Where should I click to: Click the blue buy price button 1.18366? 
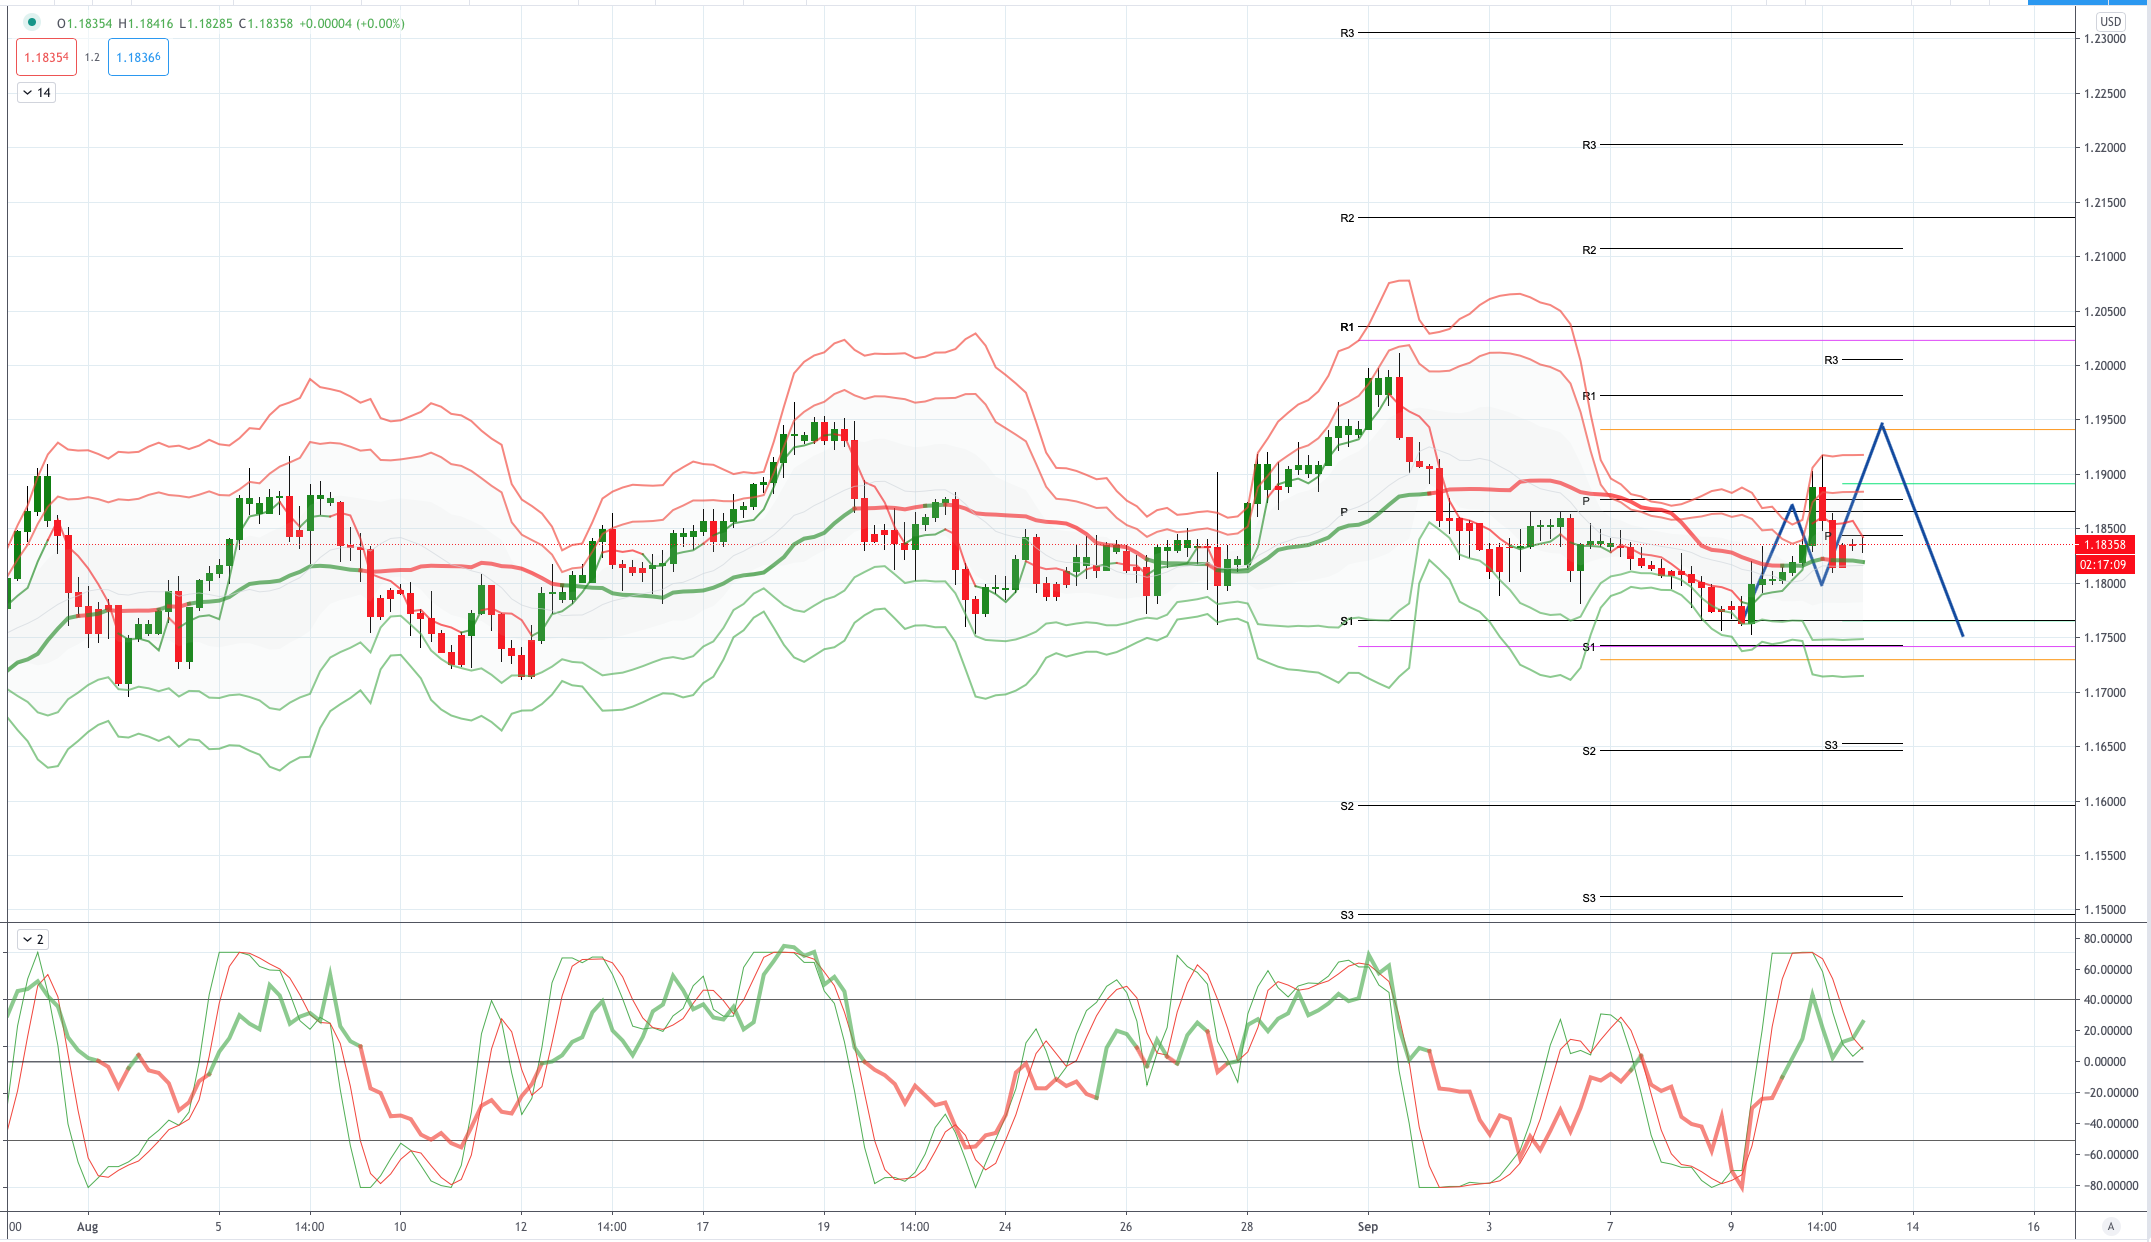click(x=138, y=57)
